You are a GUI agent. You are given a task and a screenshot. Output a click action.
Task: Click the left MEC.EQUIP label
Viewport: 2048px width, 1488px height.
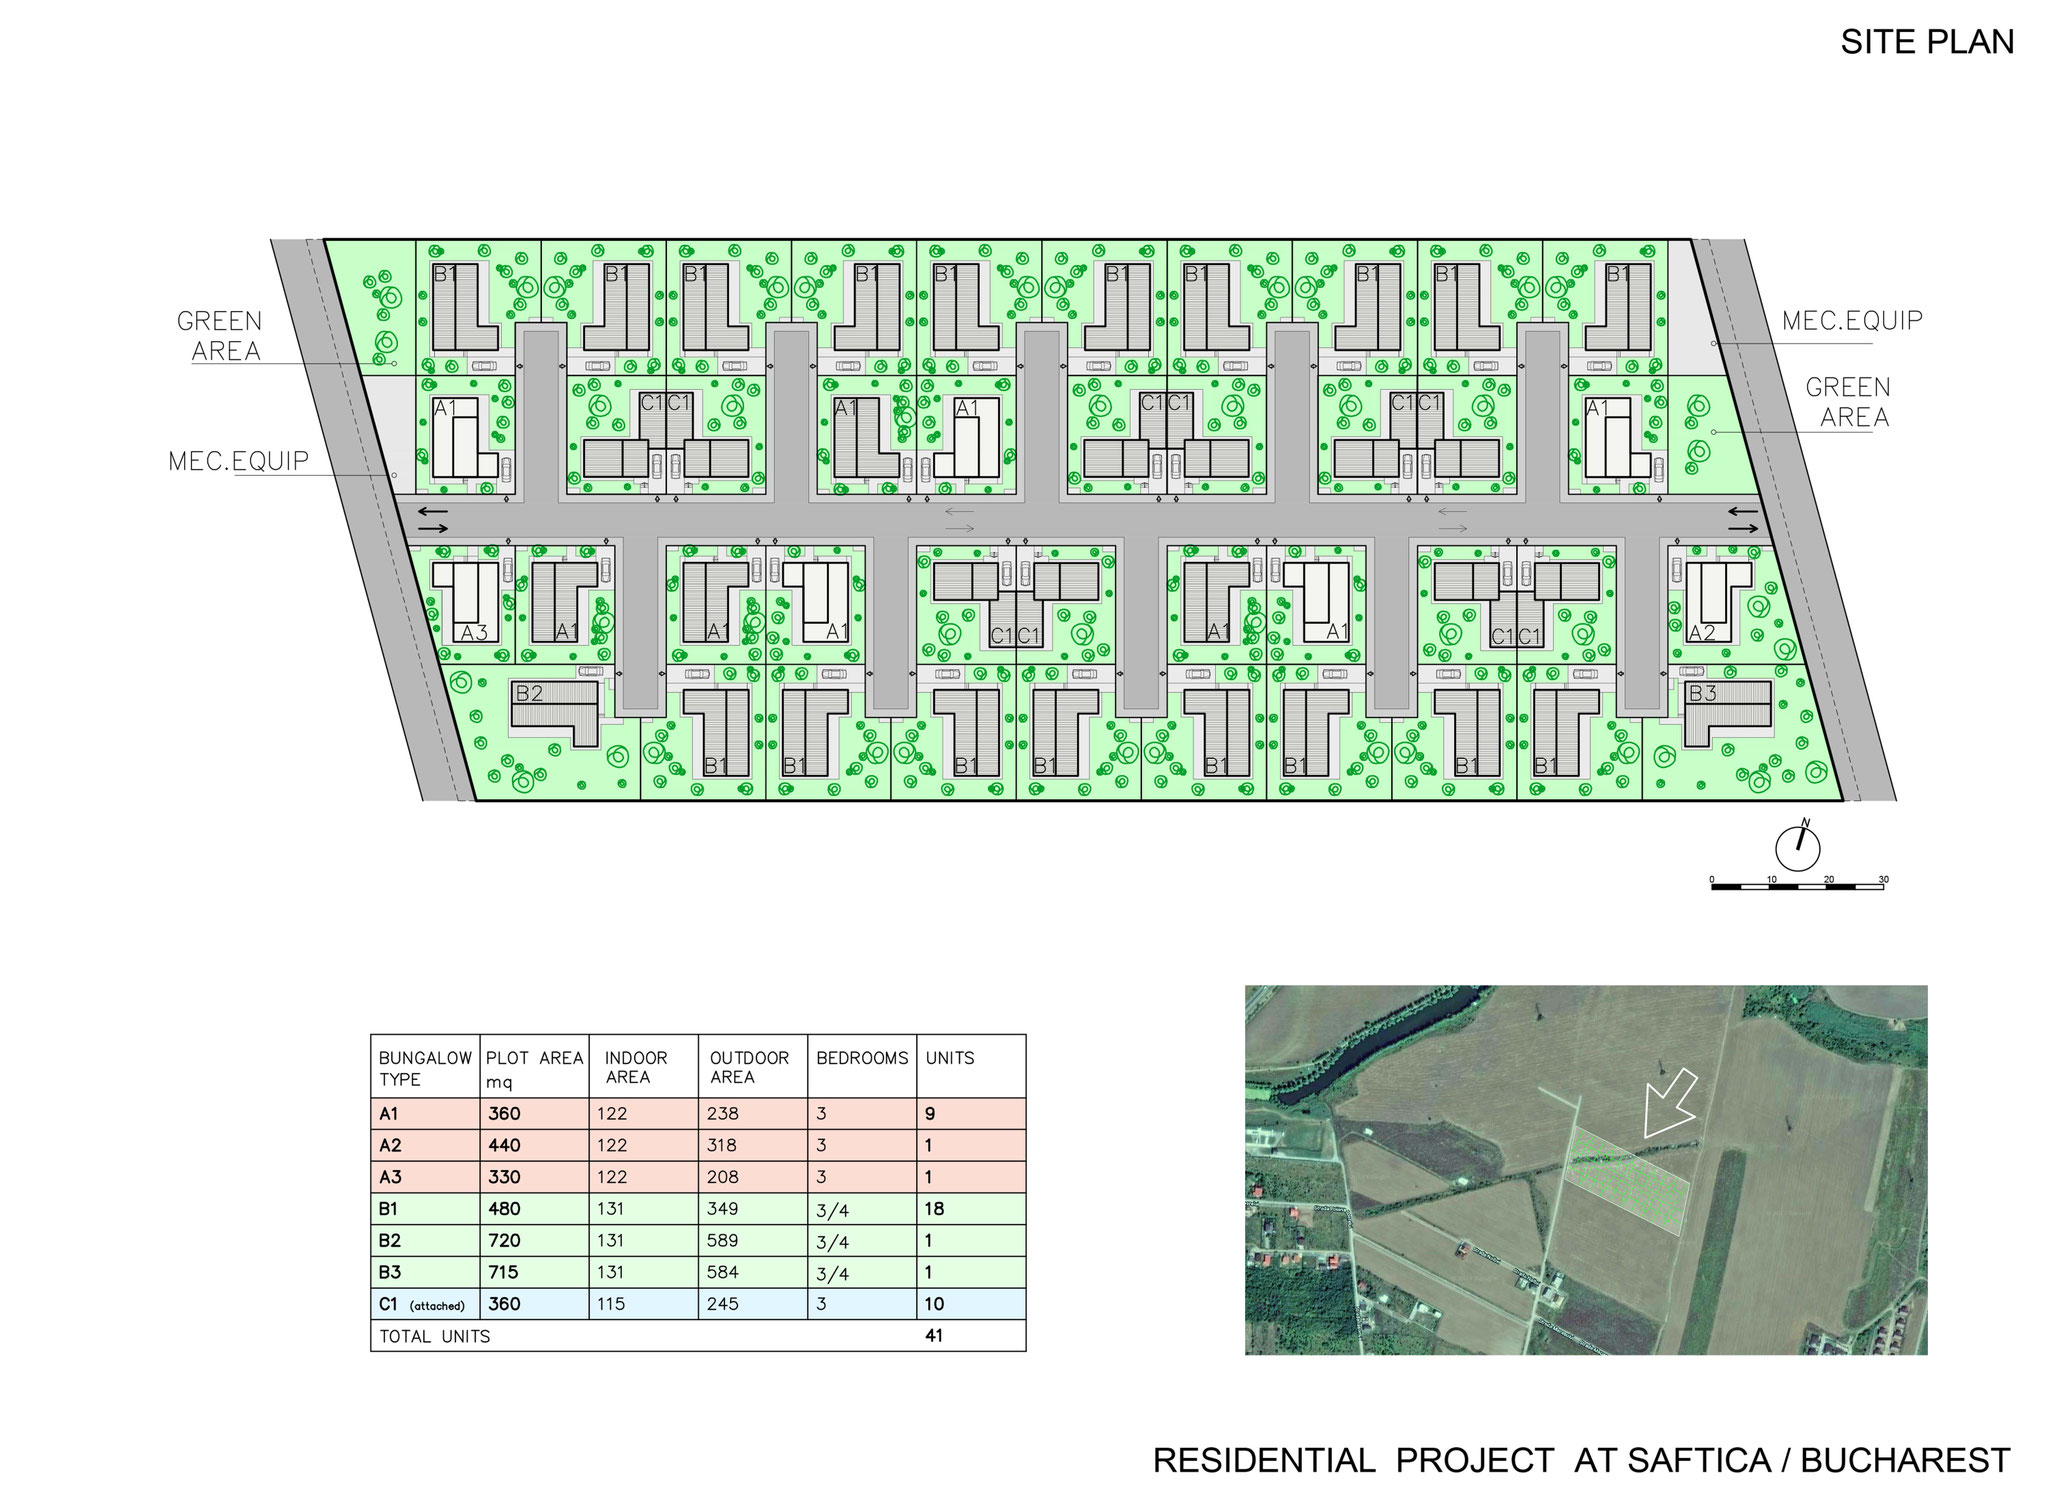[239, 461]
